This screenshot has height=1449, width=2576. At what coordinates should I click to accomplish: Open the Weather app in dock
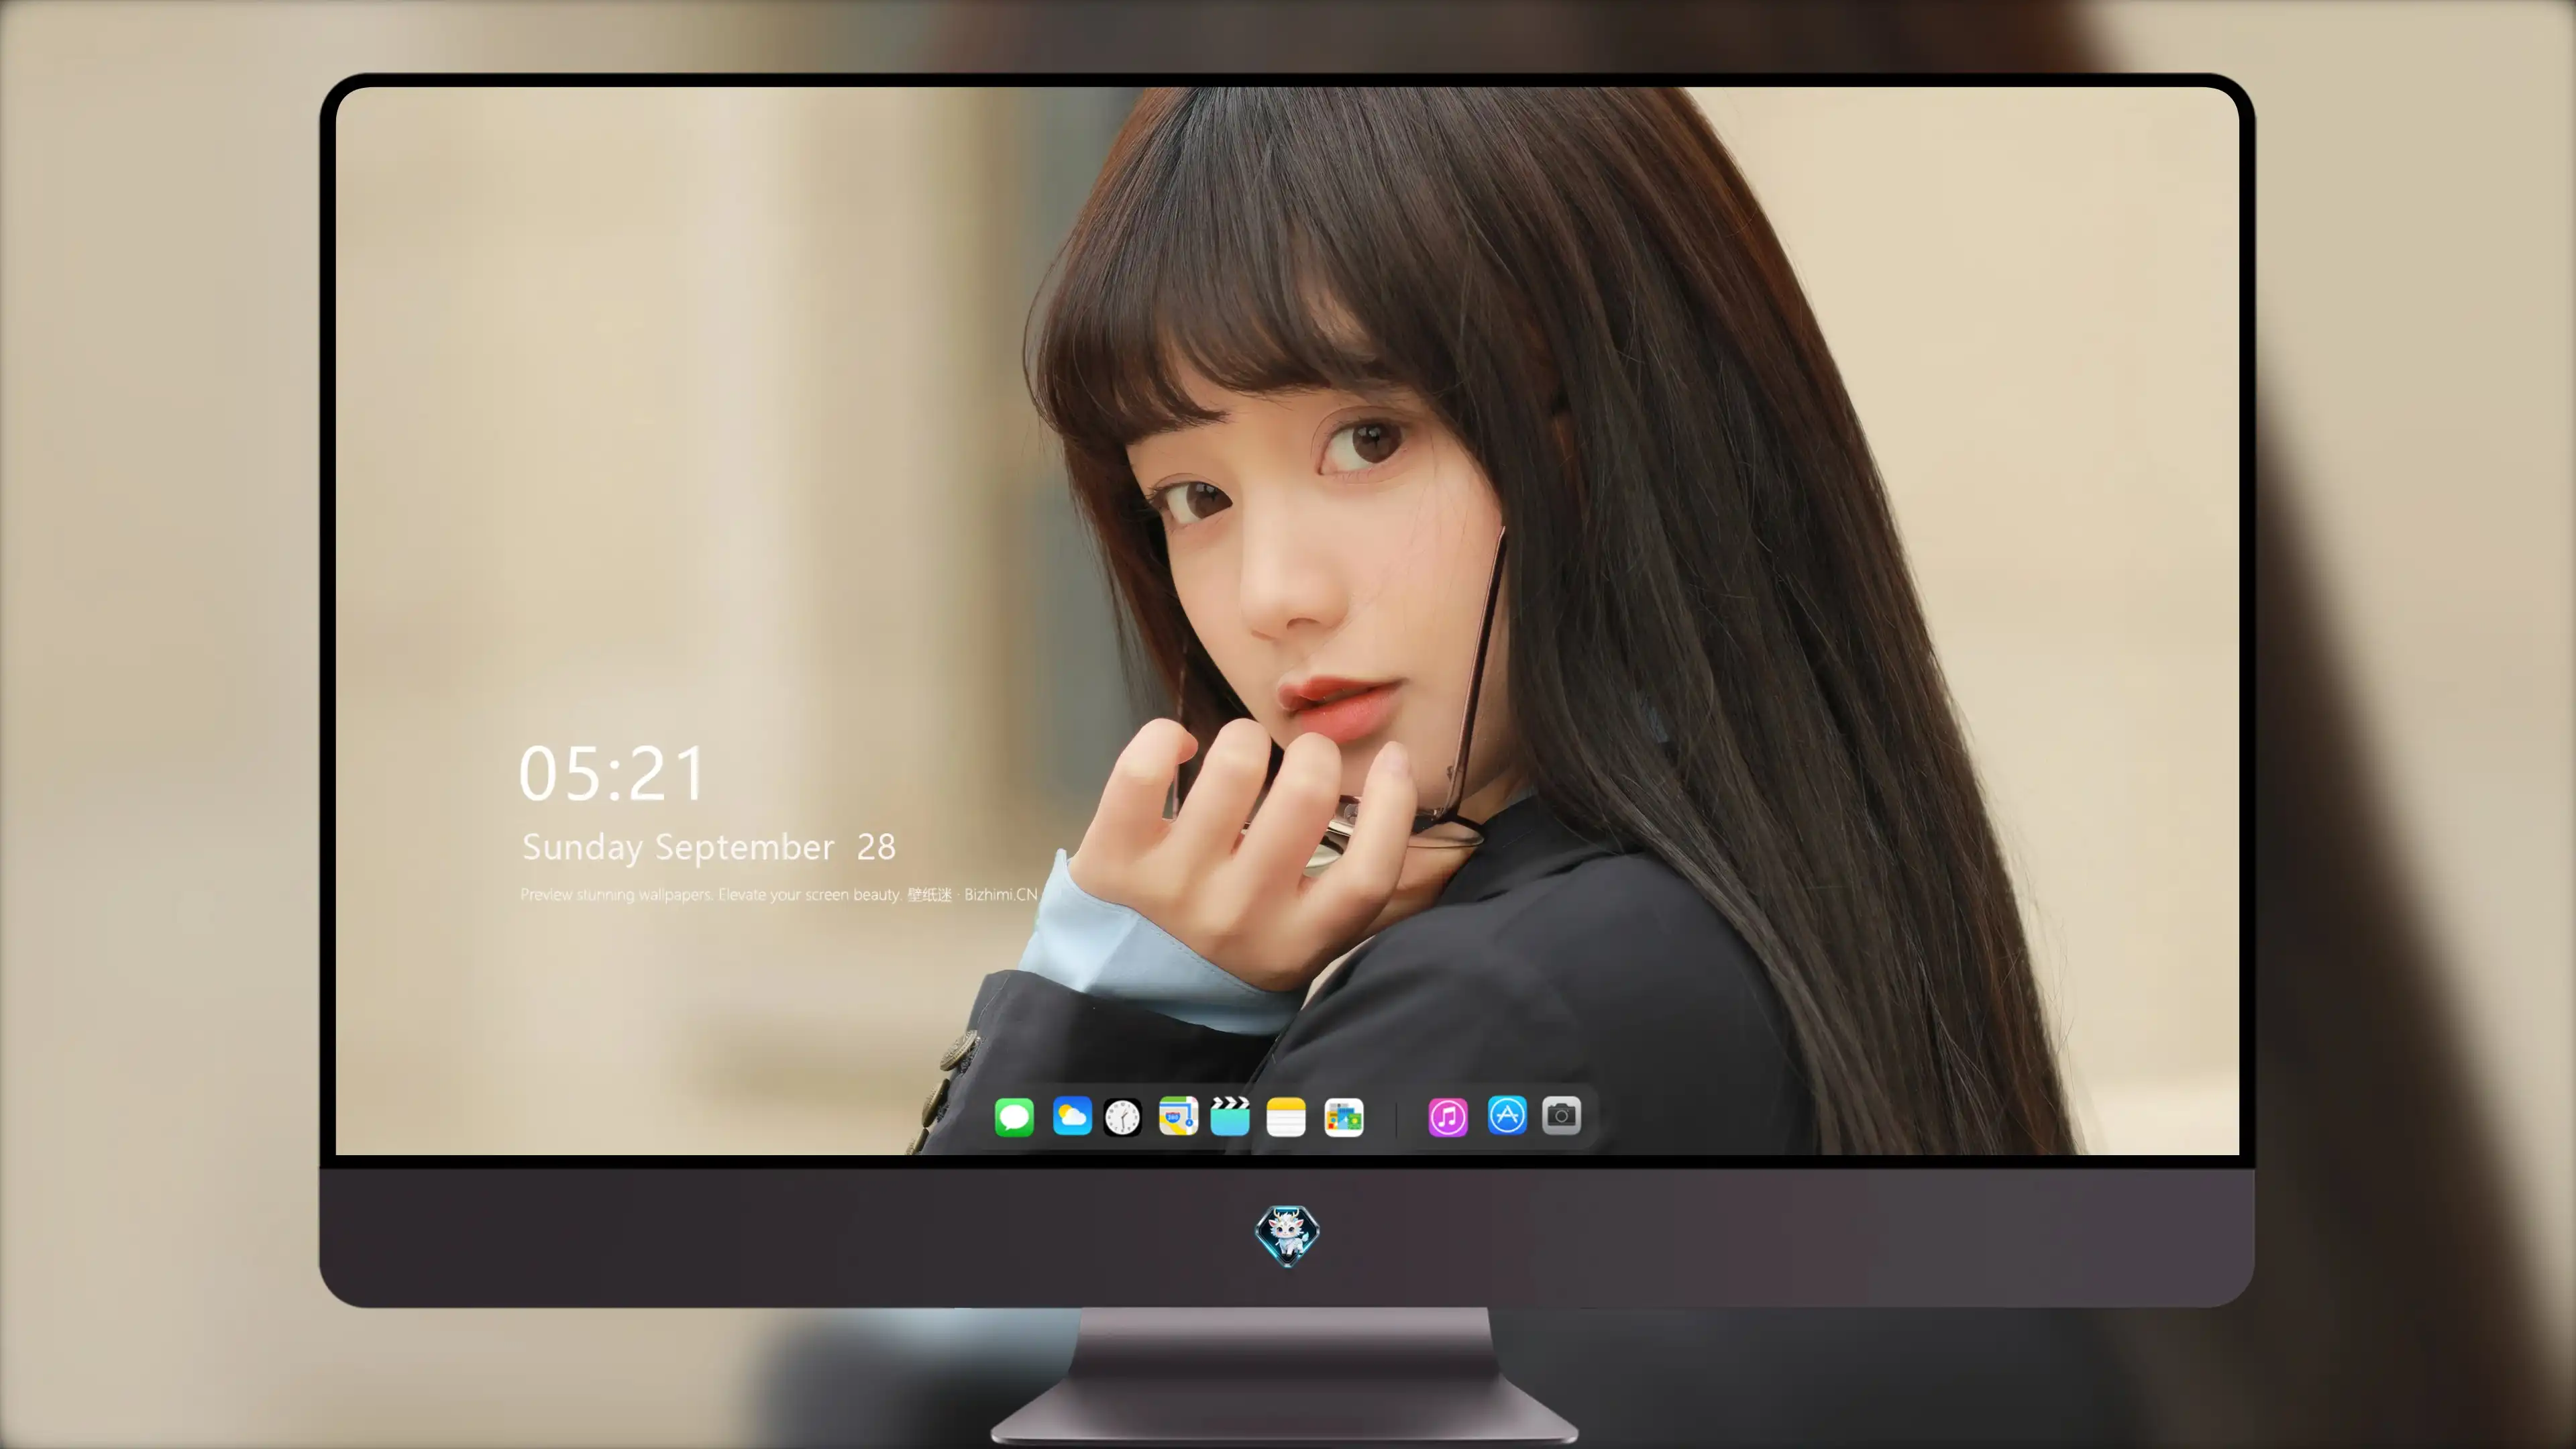click(x=1072, y=1116)
